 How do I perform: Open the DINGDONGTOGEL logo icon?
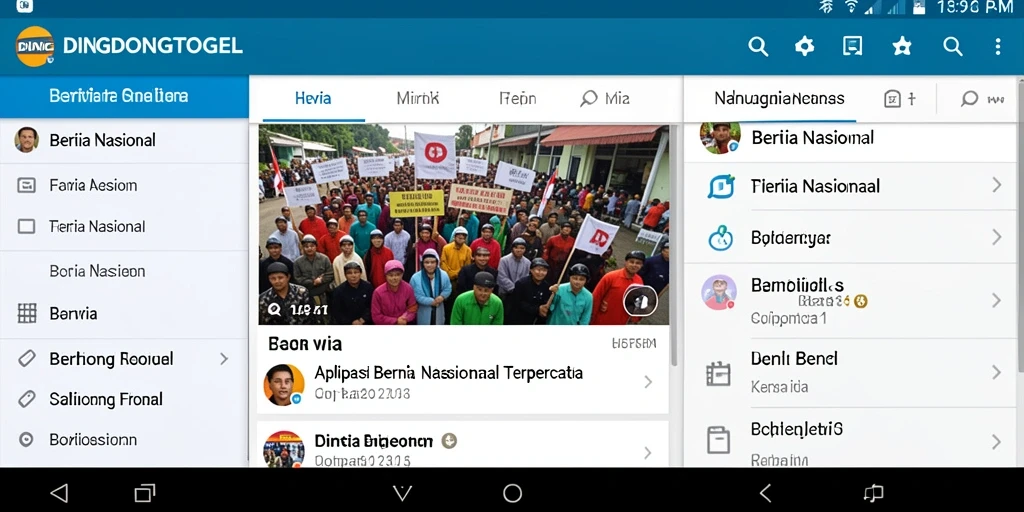click(35, 46)
